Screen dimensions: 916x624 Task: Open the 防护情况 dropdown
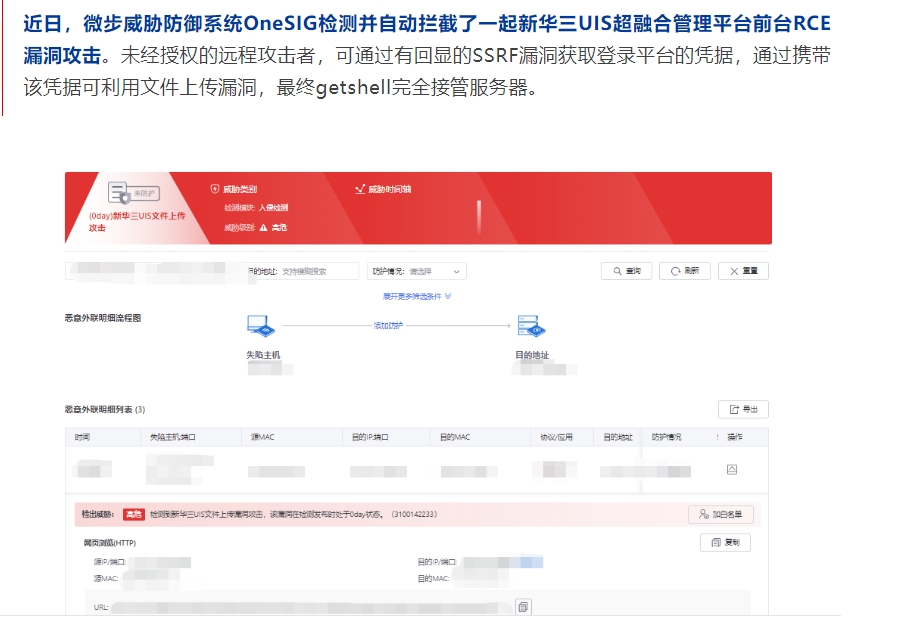(417, 271)
